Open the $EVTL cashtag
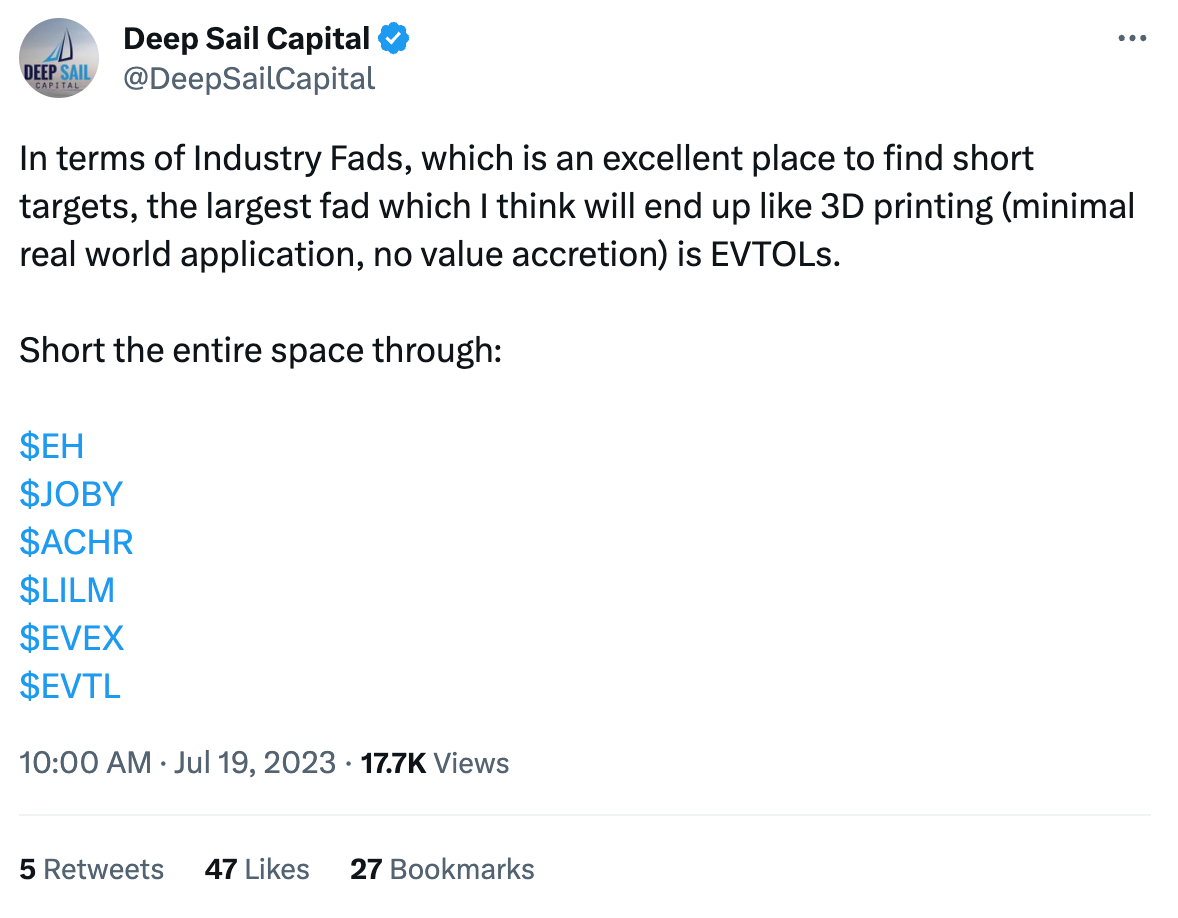The image size is (1178, 918). pyautogui.click(x=70, y=687)
